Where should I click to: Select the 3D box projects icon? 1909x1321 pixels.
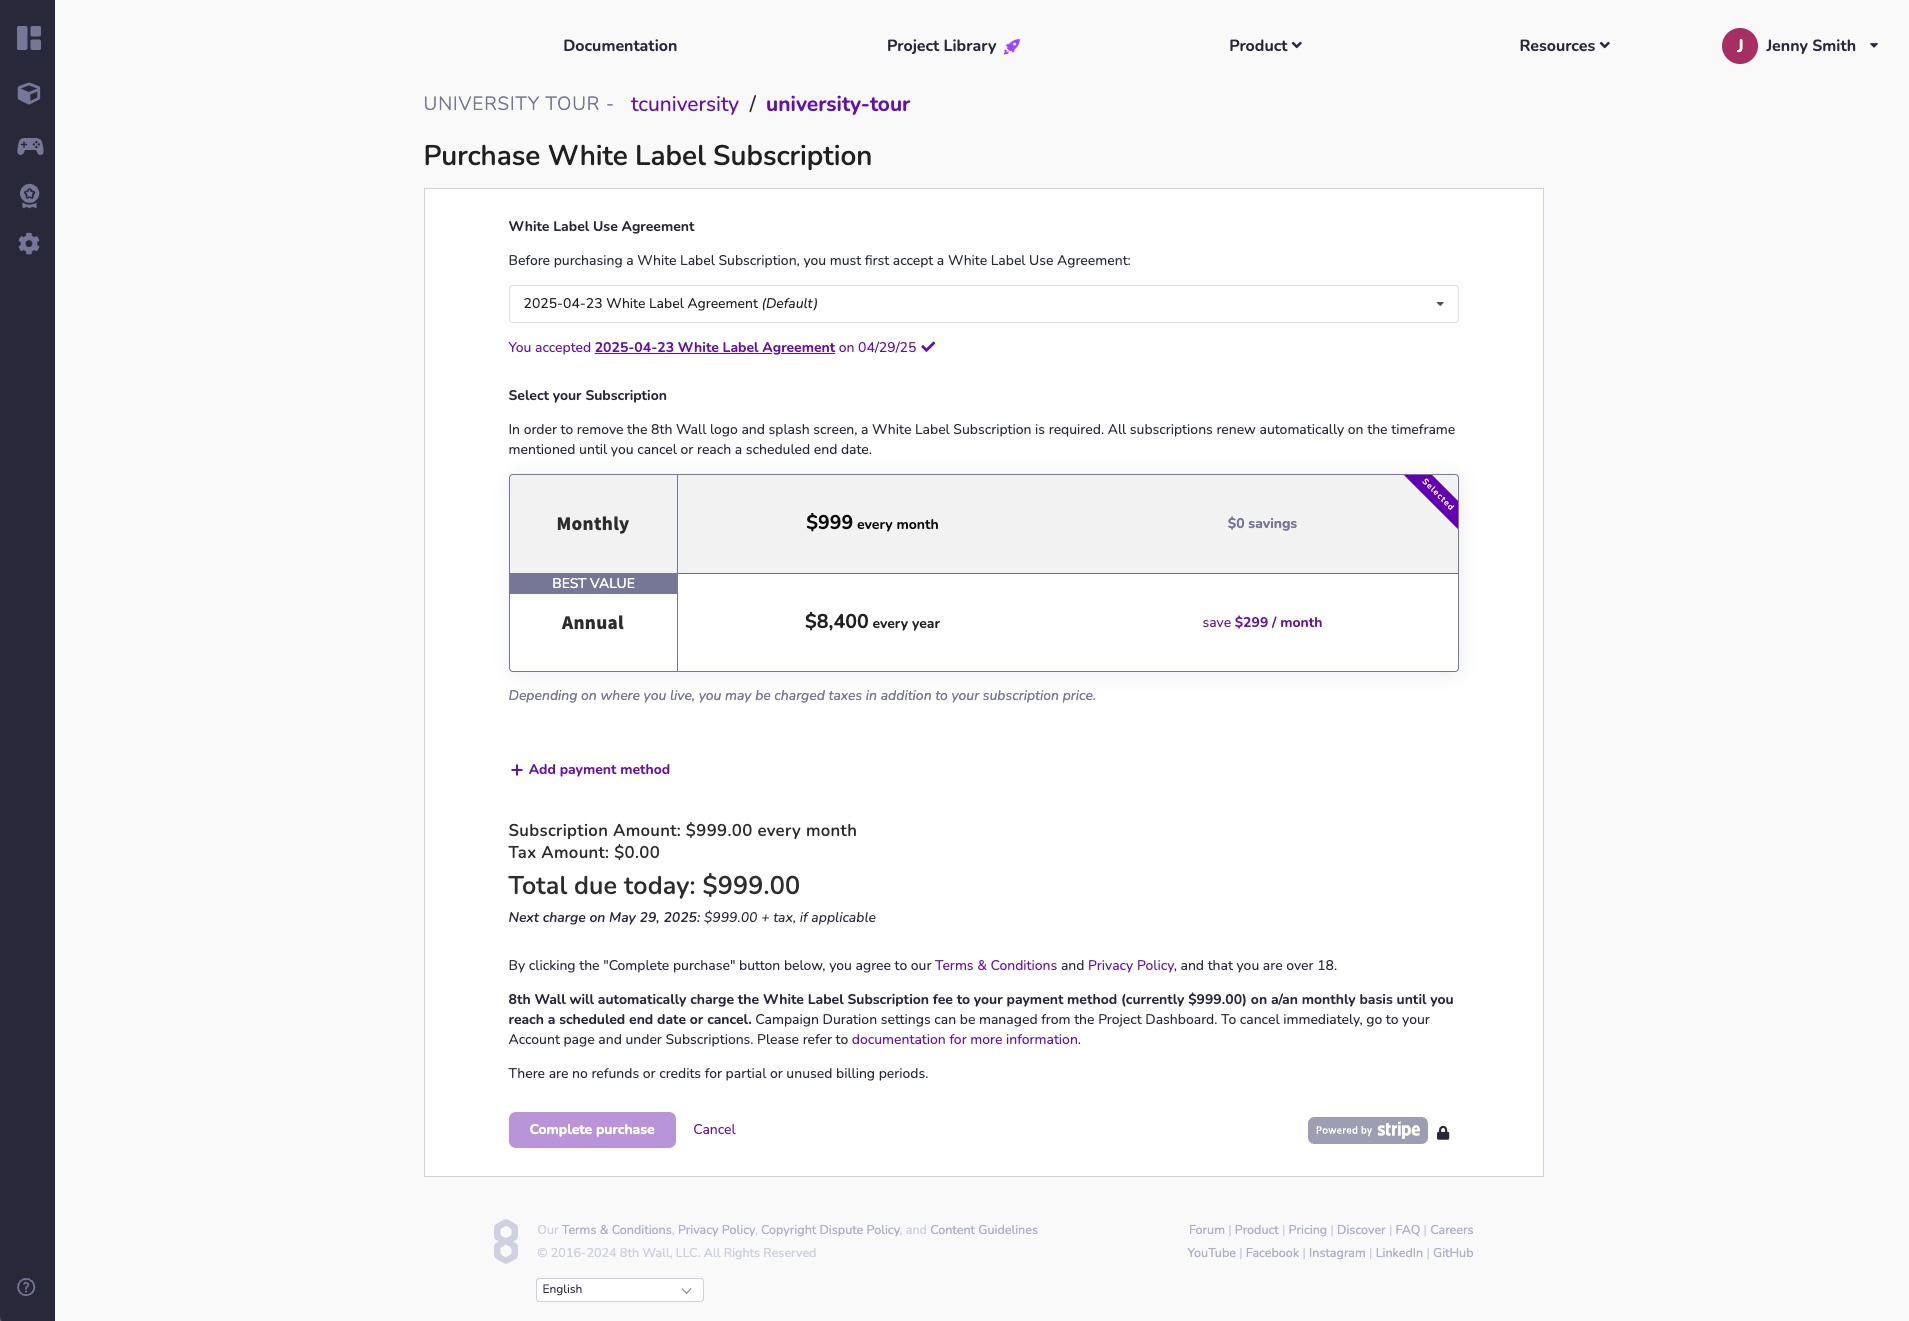(29, 95)
